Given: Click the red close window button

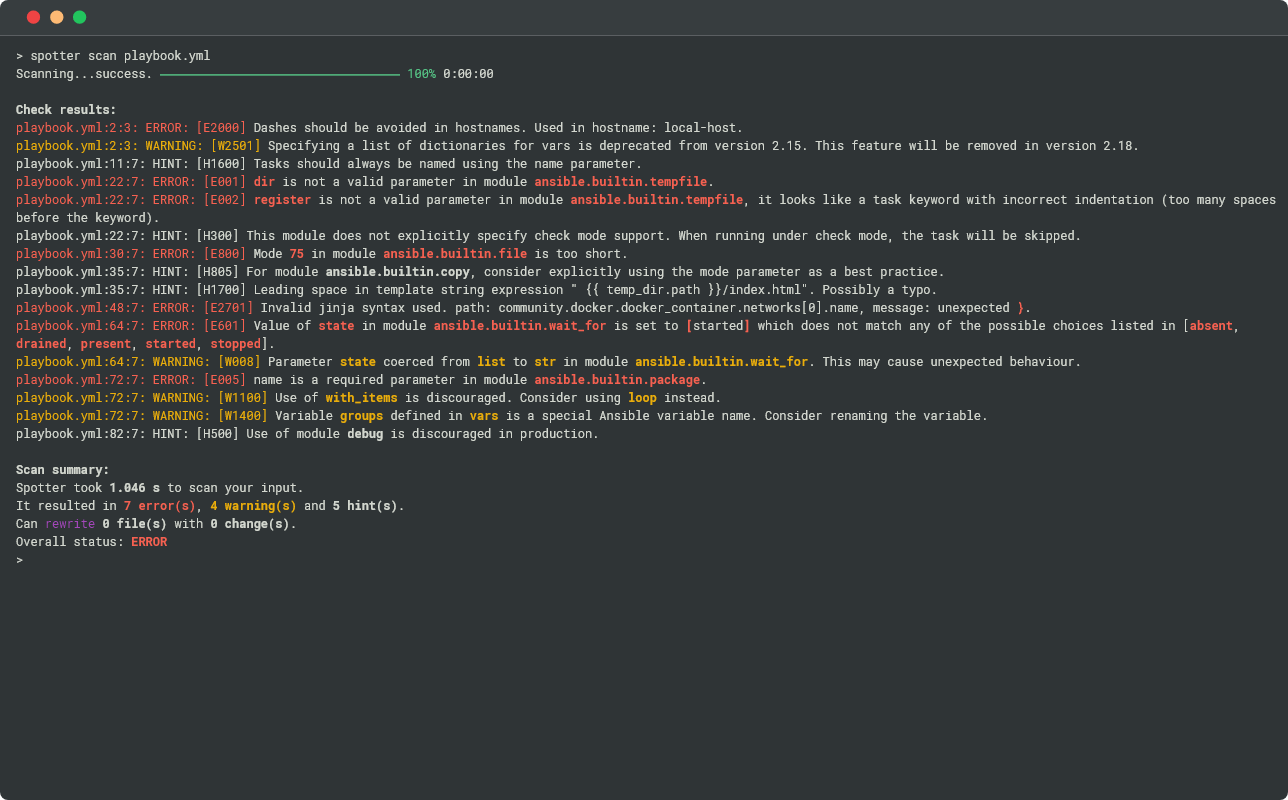Looking at the screenshot, I should (33, 17).
